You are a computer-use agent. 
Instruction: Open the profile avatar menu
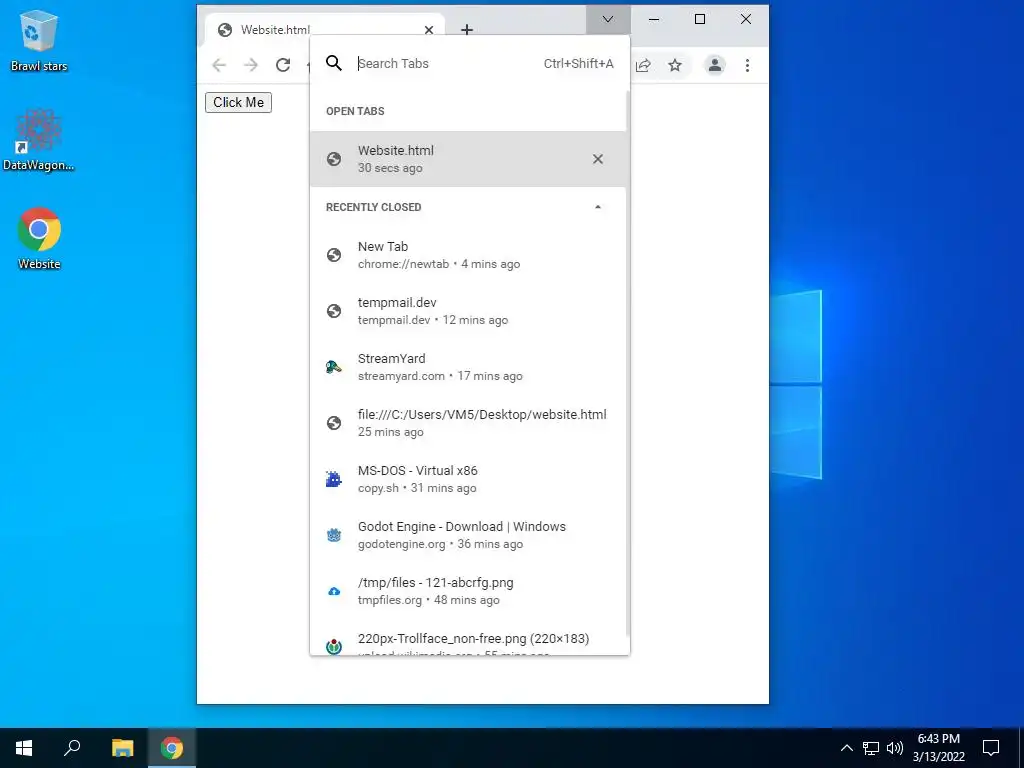click(x=715, y=65)
